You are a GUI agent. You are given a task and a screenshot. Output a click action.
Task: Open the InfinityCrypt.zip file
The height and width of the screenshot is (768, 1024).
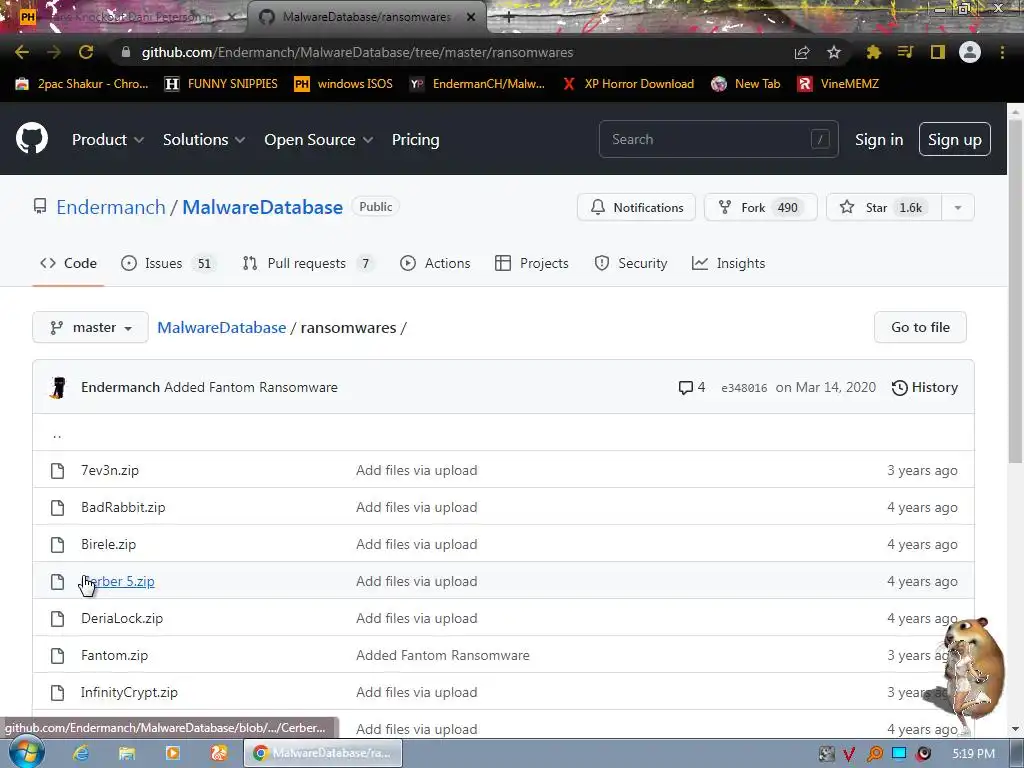[129, 692]
